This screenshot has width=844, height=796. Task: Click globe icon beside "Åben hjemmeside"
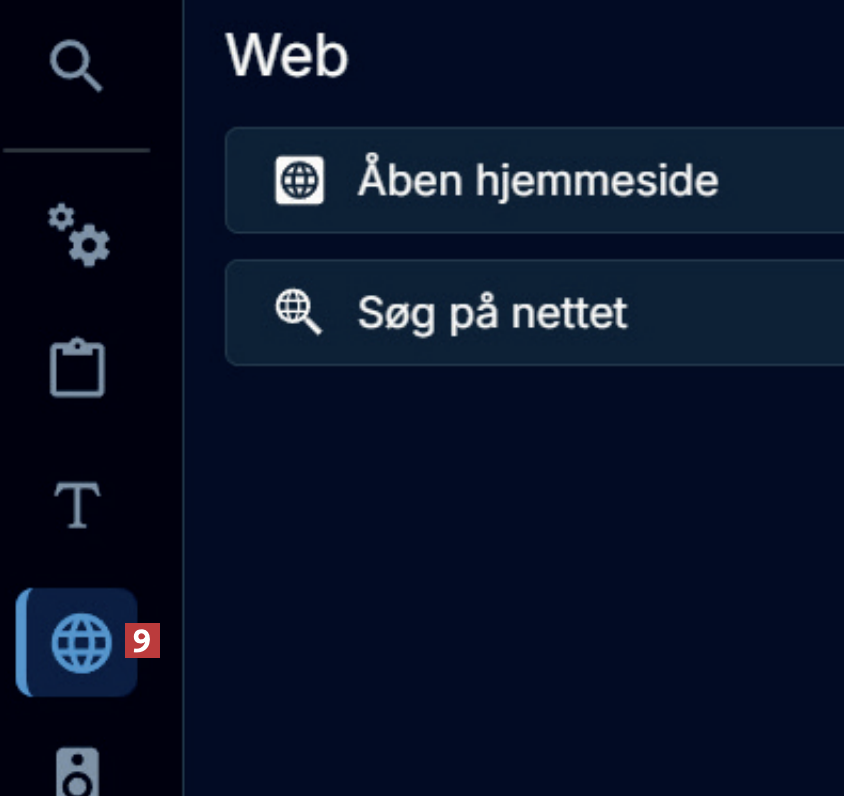[299, 181]
